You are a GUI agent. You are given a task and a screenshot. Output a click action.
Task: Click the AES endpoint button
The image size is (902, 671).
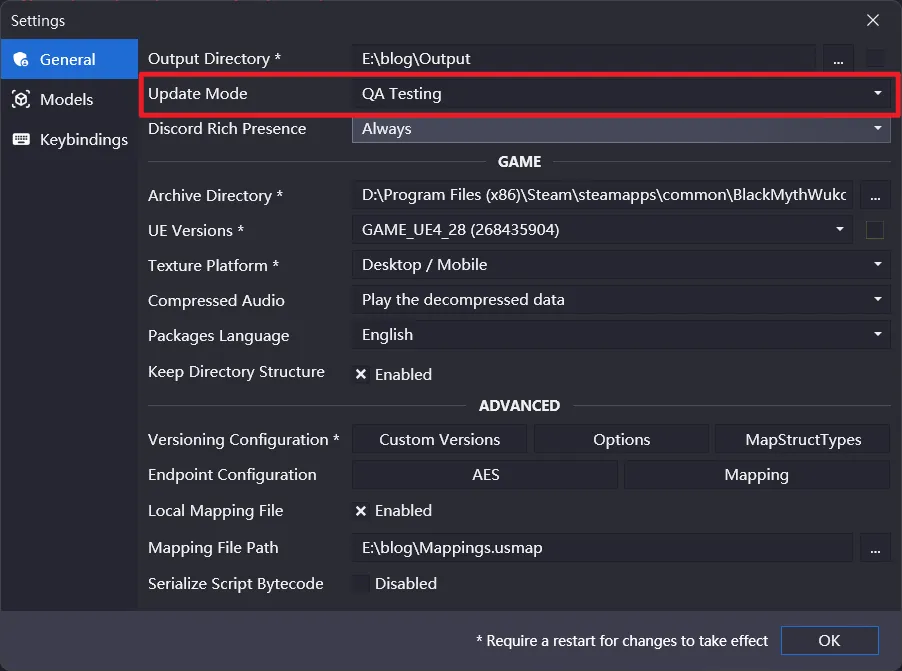(485, 475)
